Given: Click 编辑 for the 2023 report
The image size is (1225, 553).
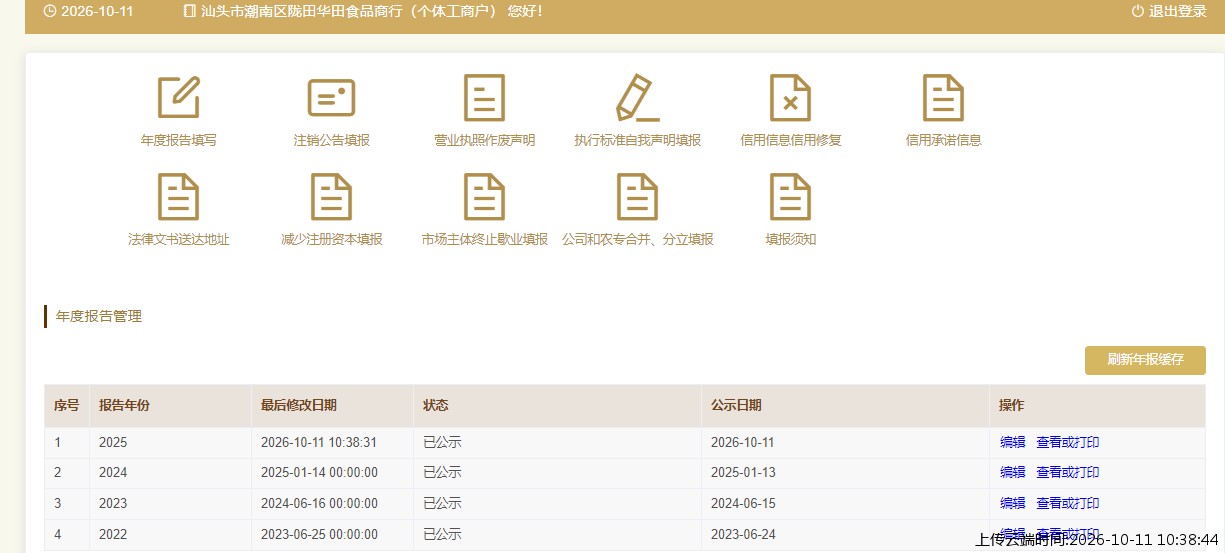Looking at the screenshot, I should [1013, 503].
